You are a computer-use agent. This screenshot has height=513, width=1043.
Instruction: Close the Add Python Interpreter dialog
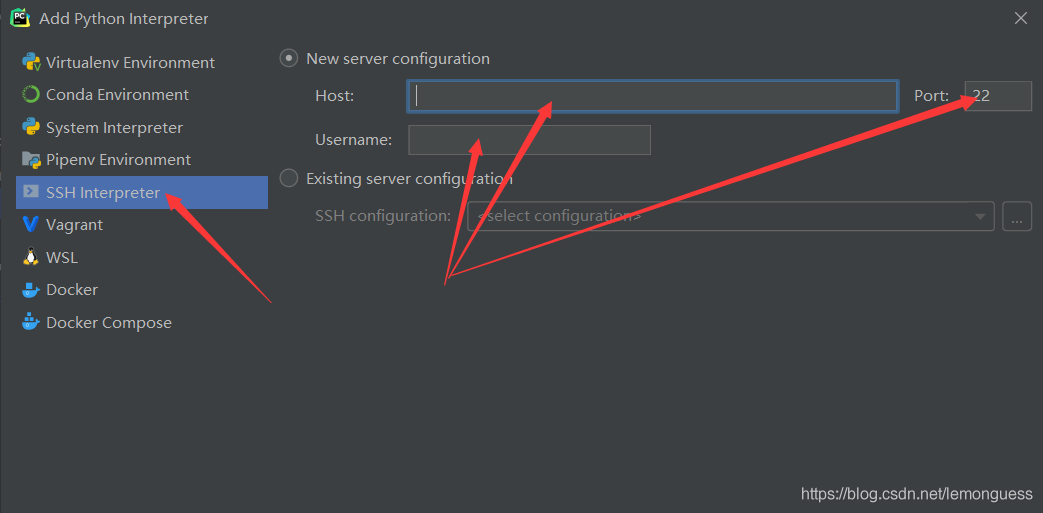1020,18
